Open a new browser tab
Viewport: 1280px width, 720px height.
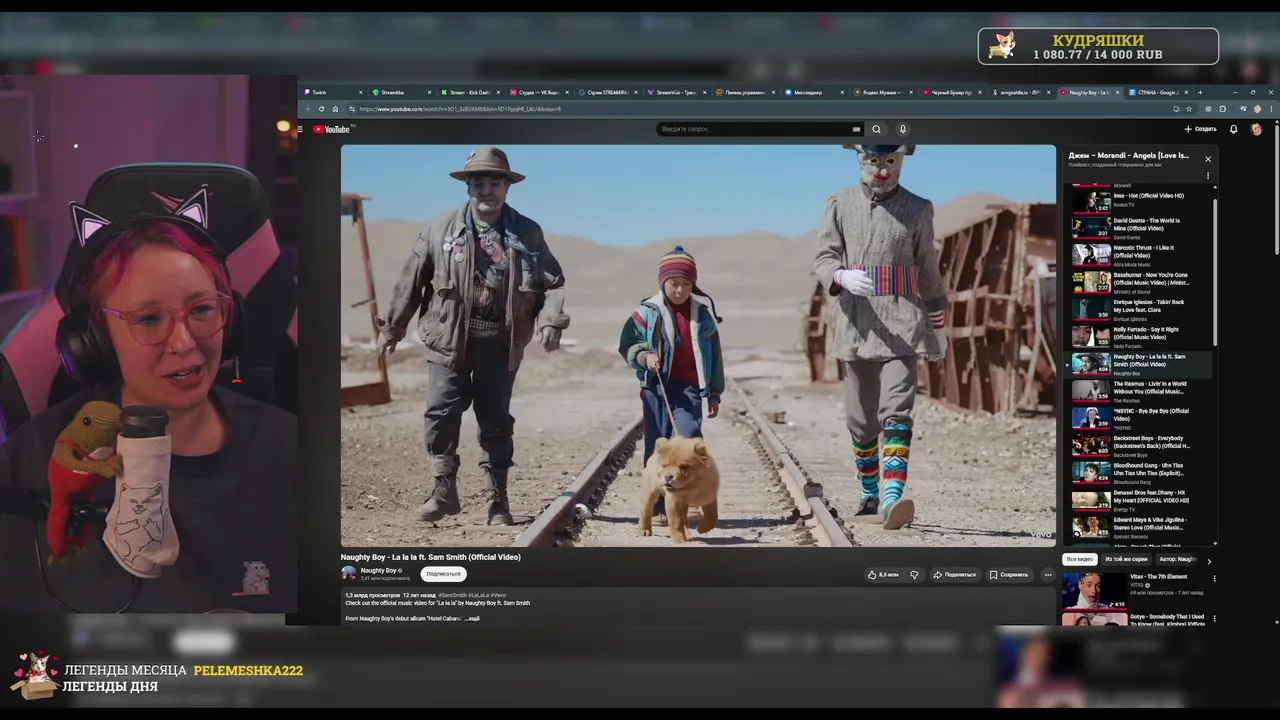1200,92
